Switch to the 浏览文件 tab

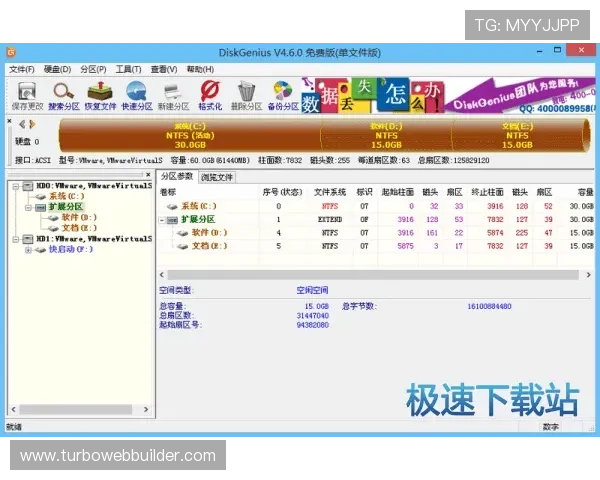coord(217,177)
